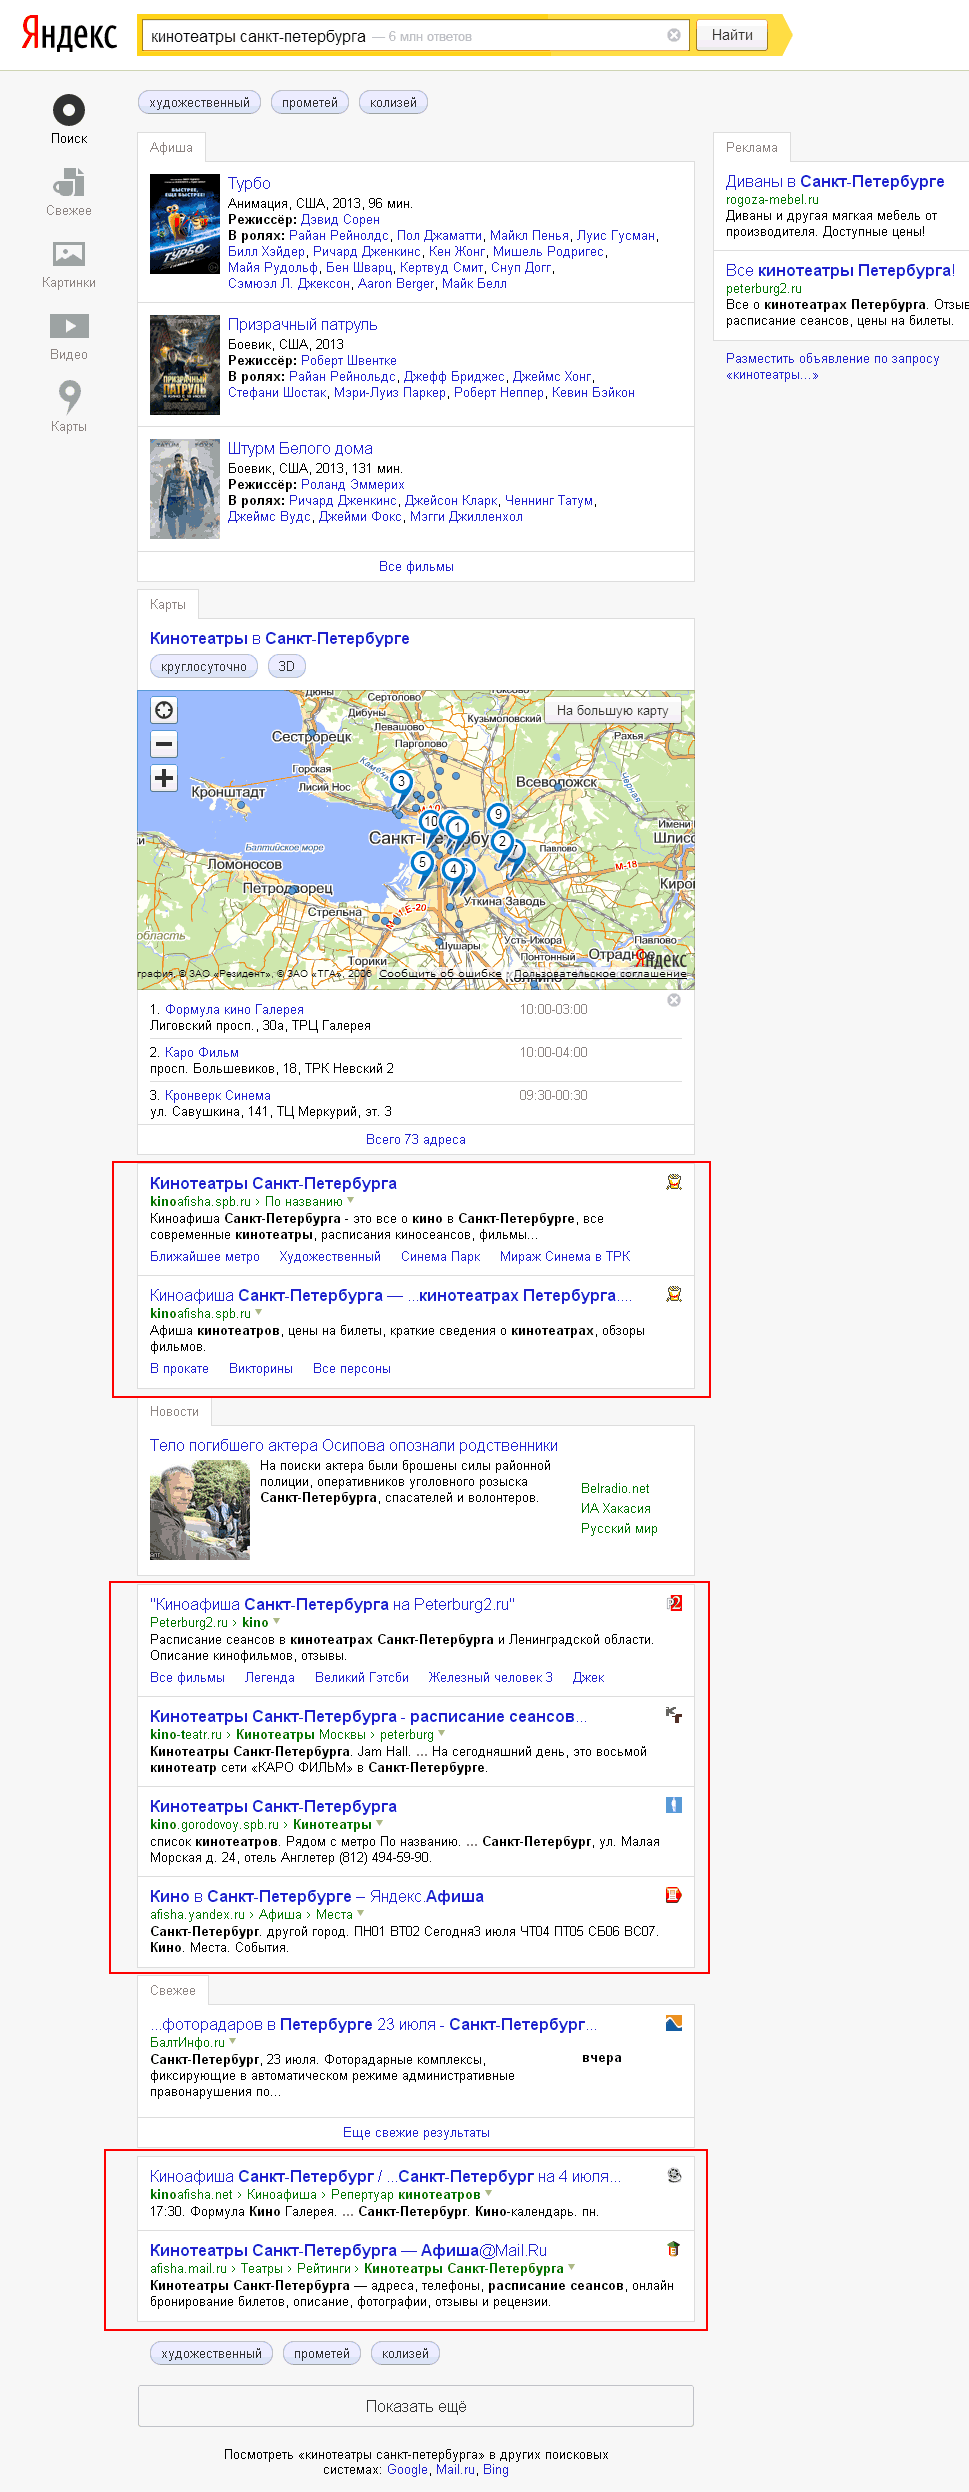Open the 'Всего 73 адреса' link
This screenshot has width=969, height=2492.
pyautogui.click(x=416, y=1139)
